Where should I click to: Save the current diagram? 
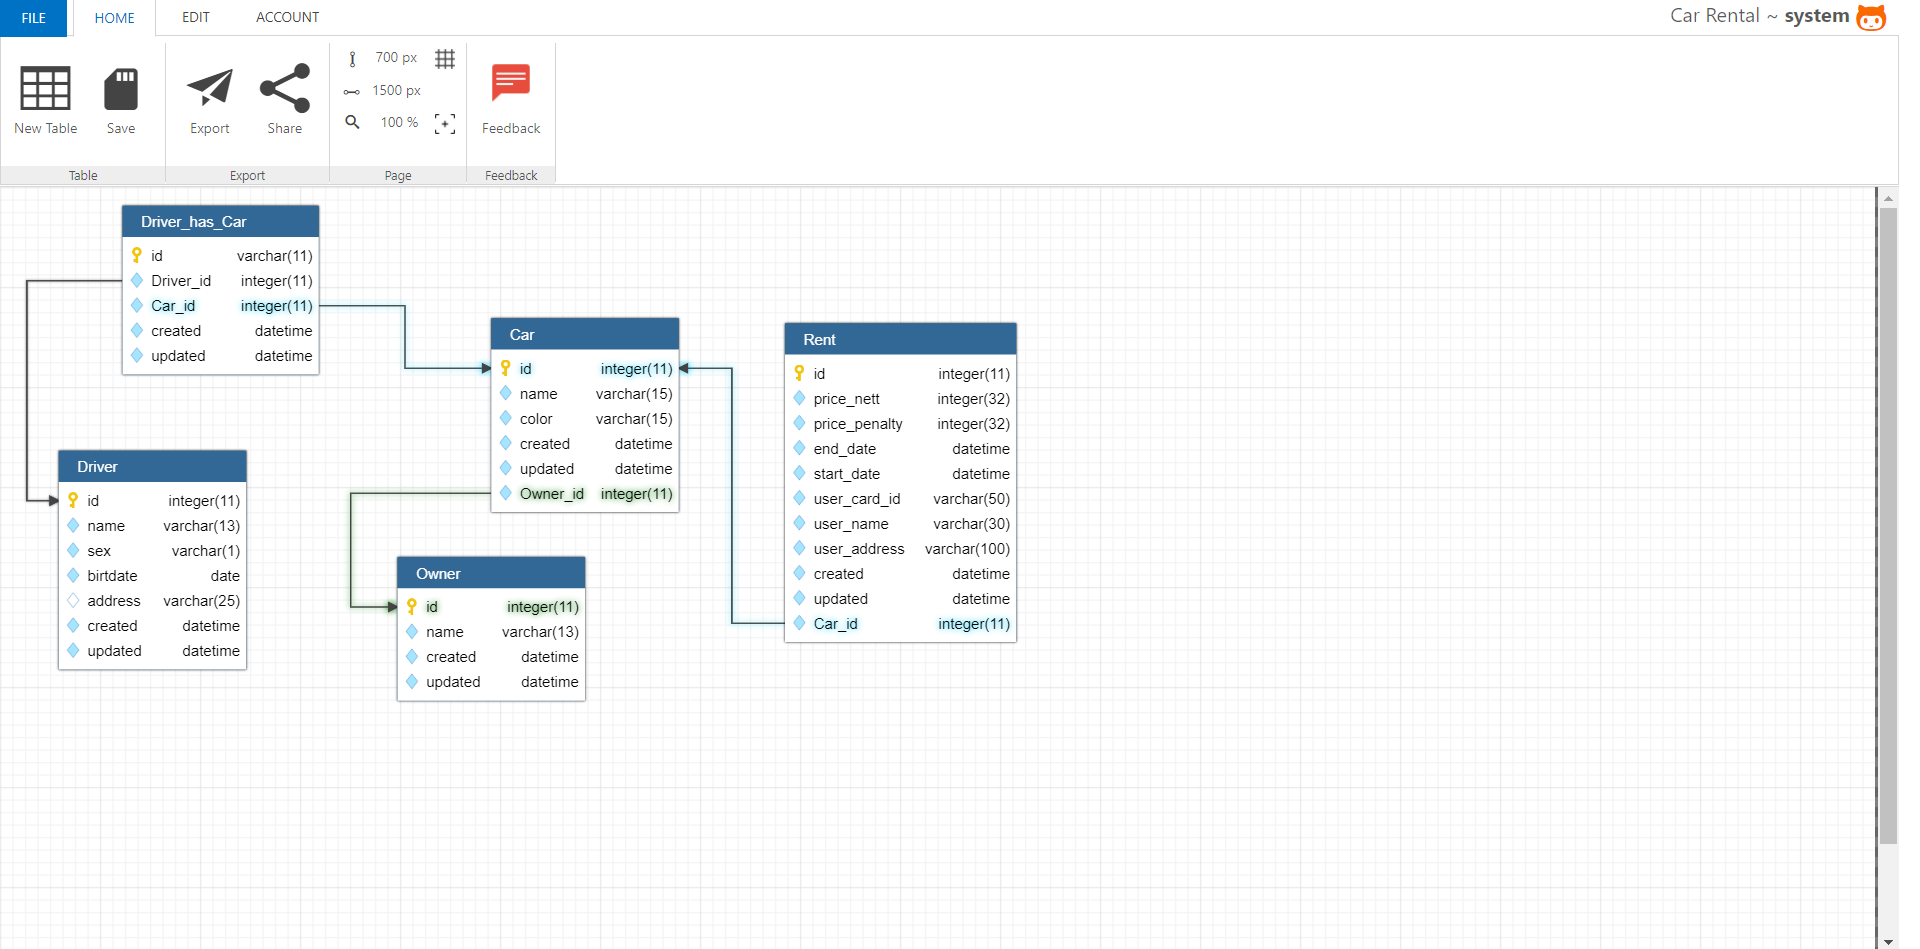121,97
